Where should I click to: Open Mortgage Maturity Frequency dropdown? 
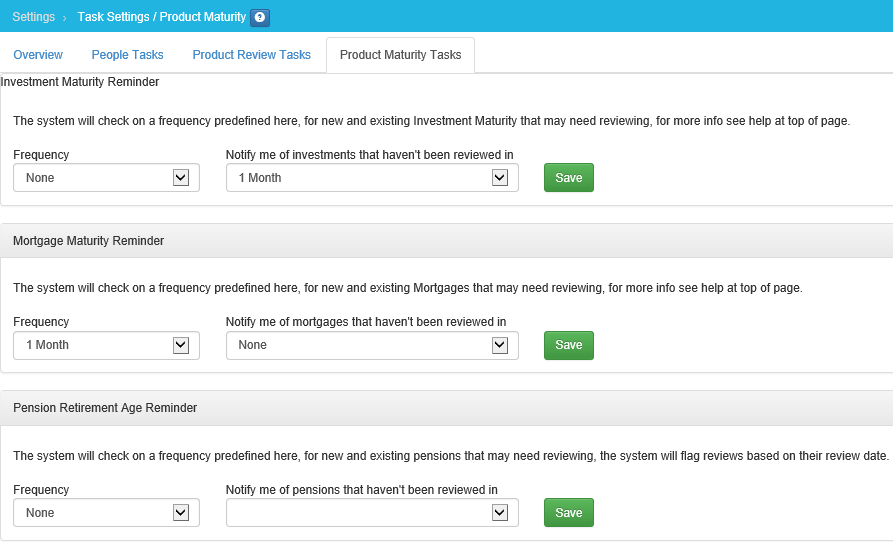coord(106,345)
